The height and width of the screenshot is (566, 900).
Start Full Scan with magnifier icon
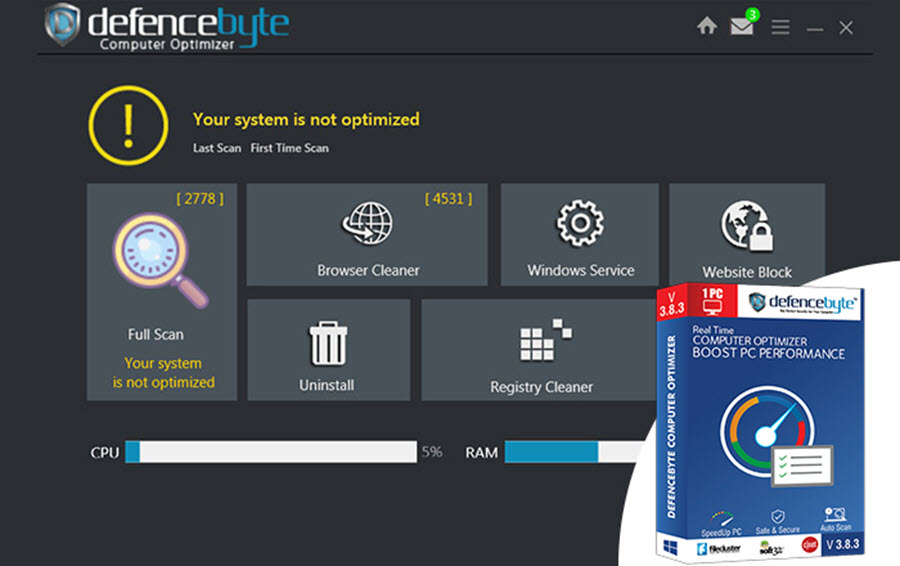(x=160, y=259)
